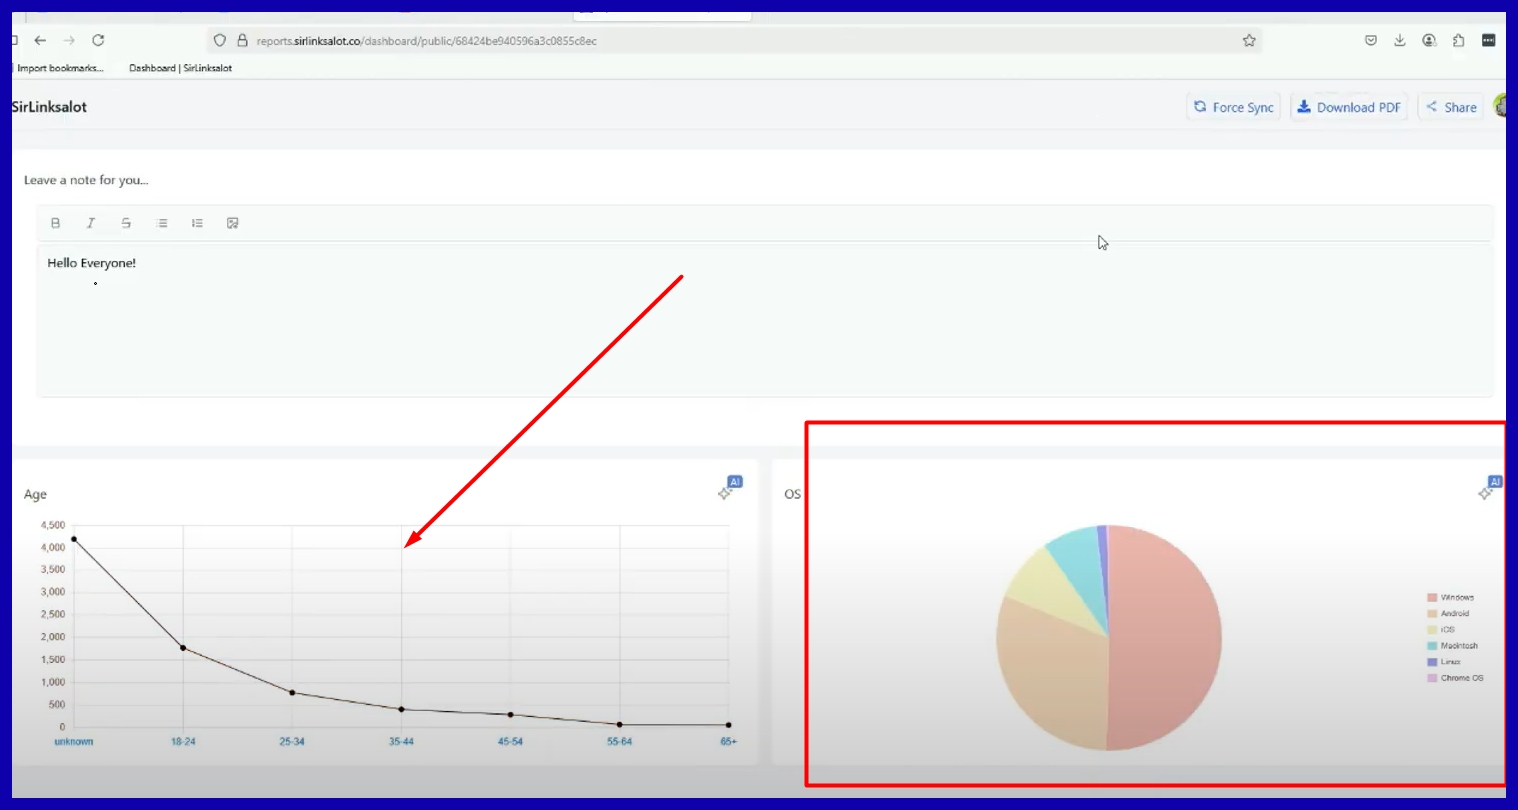Insert a bulleted list in the note
1518x810 pixels.
(162, 223)
